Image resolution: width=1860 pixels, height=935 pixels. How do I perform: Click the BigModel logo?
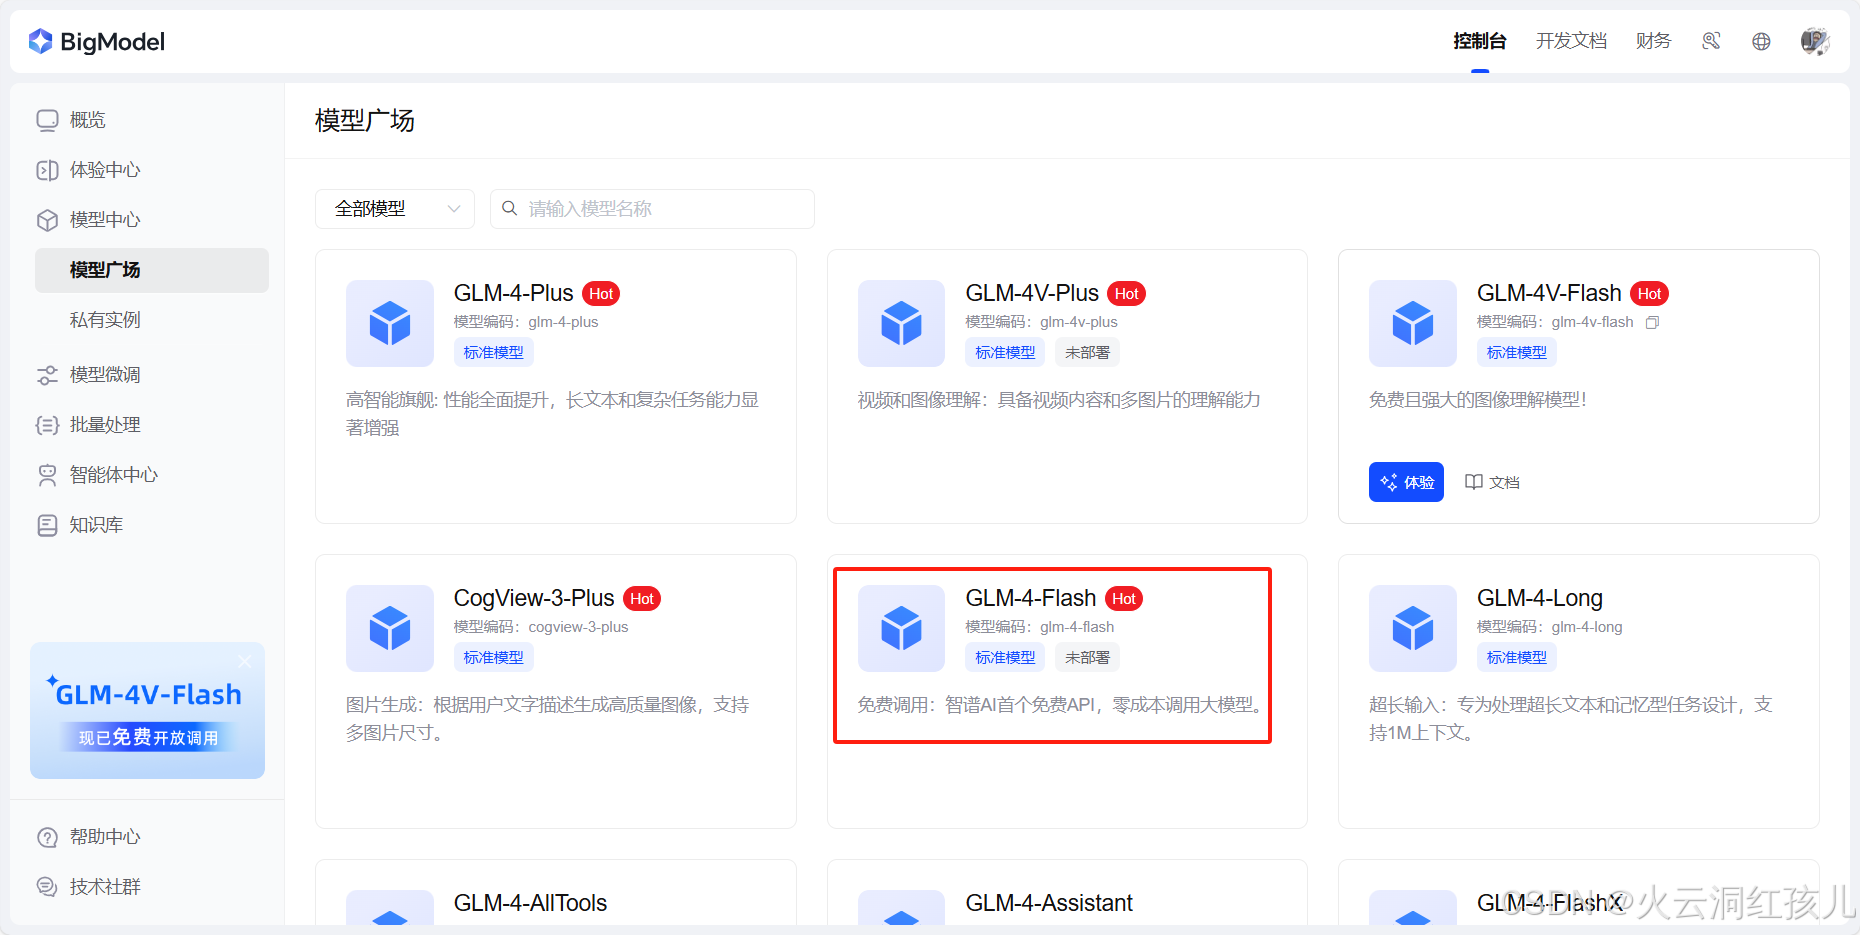pos(97,42)
